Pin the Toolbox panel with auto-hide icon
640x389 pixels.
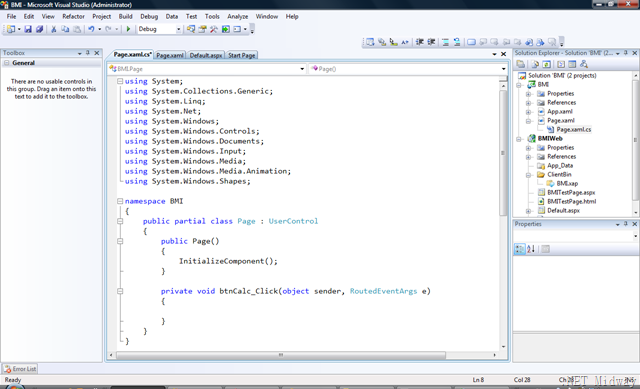pos(88,53)
